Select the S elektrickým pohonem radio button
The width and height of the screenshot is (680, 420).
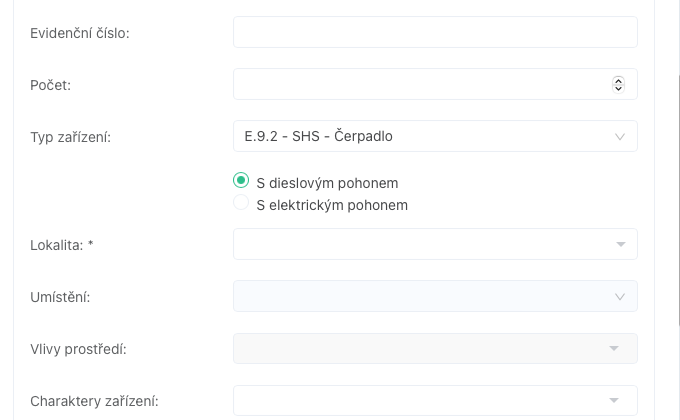coord(241,203)
